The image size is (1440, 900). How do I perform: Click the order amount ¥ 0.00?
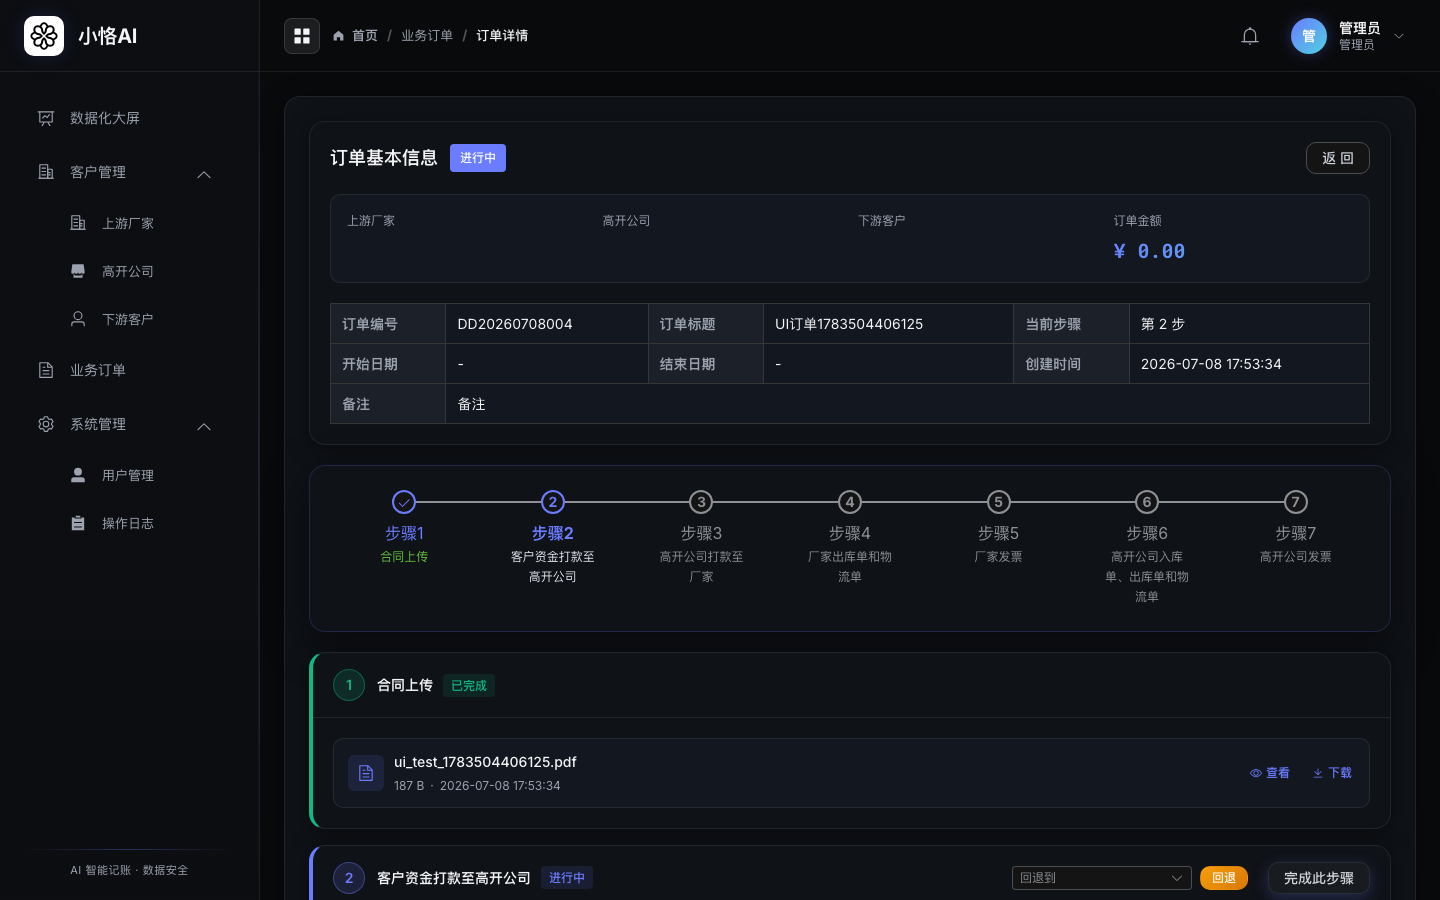coord(1149,251)
